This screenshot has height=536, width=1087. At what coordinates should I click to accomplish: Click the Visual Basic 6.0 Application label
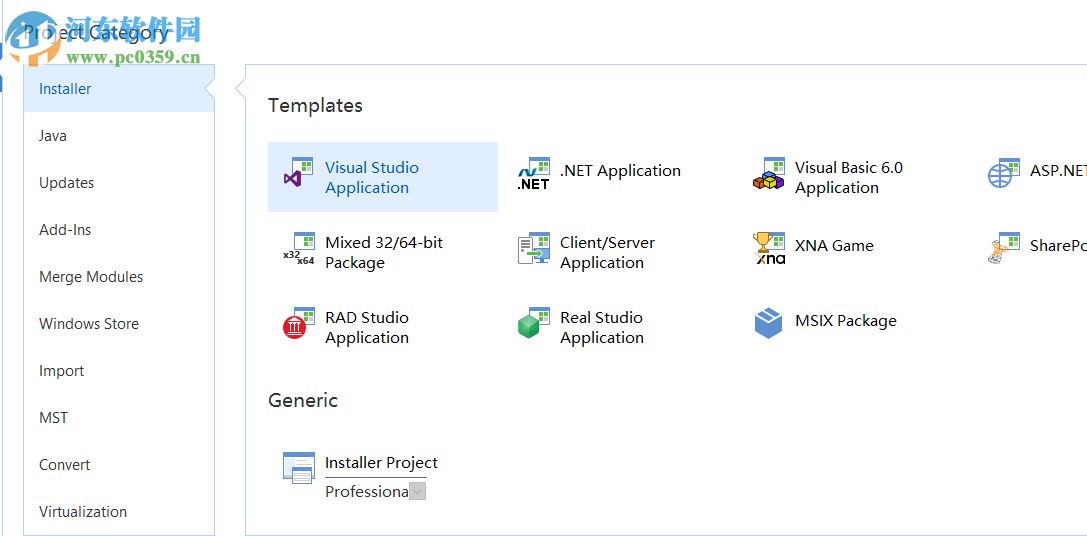tap(849, 178)
